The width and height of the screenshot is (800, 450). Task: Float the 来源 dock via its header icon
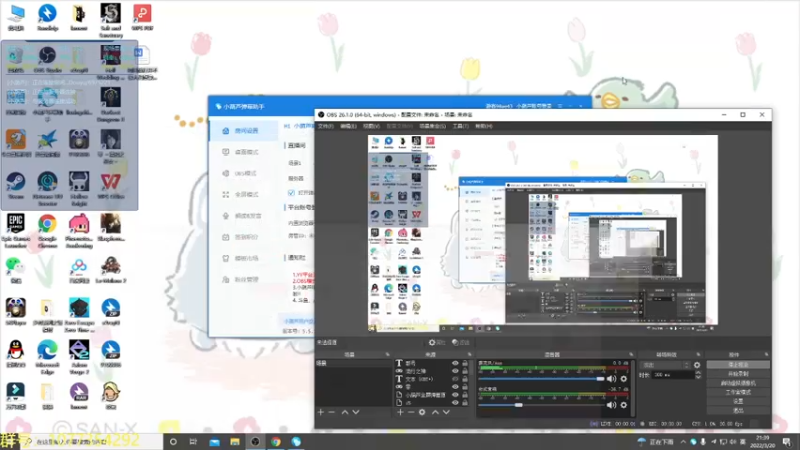[x=470, y=355]
